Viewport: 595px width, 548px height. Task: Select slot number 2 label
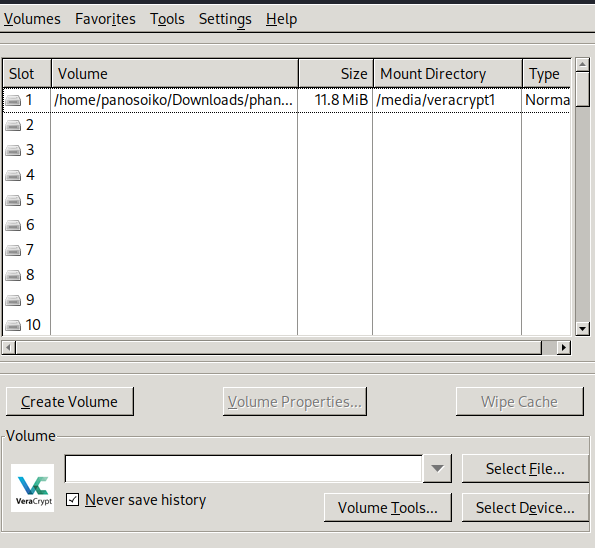30,125
